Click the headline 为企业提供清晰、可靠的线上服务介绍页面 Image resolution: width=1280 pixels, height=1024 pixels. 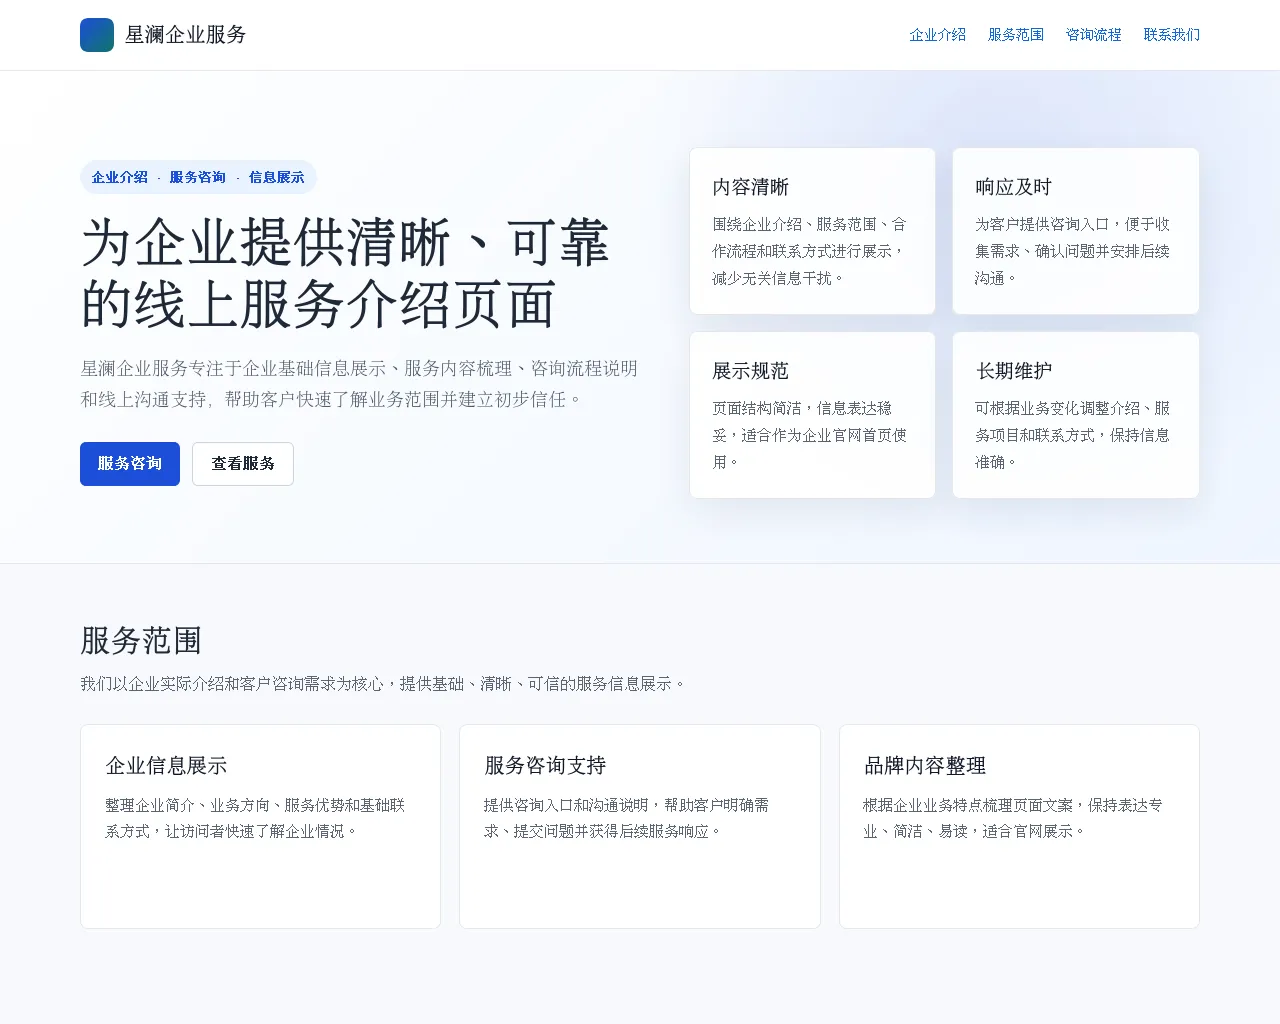pos(345,274)
